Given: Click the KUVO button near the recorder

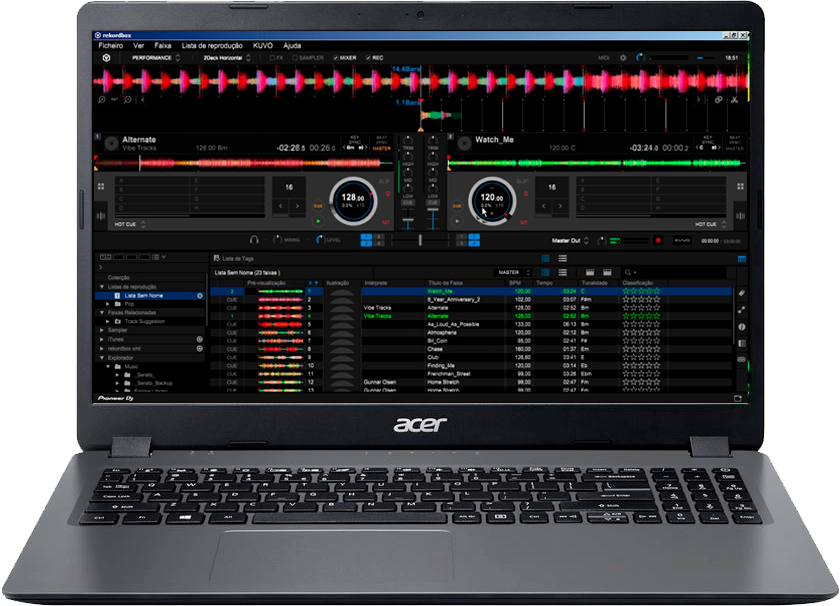Looking at the screenshot, I should pyautogui.click(x=682, y=241).
